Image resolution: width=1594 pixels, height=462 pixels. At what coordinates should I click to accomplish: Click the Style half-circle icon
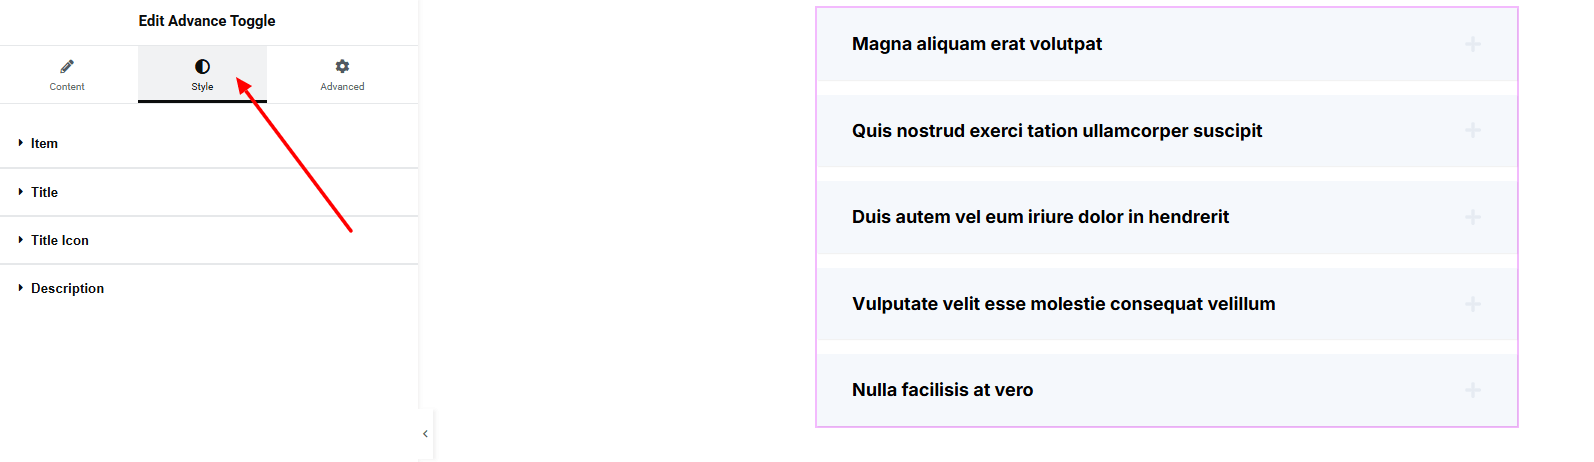[x=202, y=66]
